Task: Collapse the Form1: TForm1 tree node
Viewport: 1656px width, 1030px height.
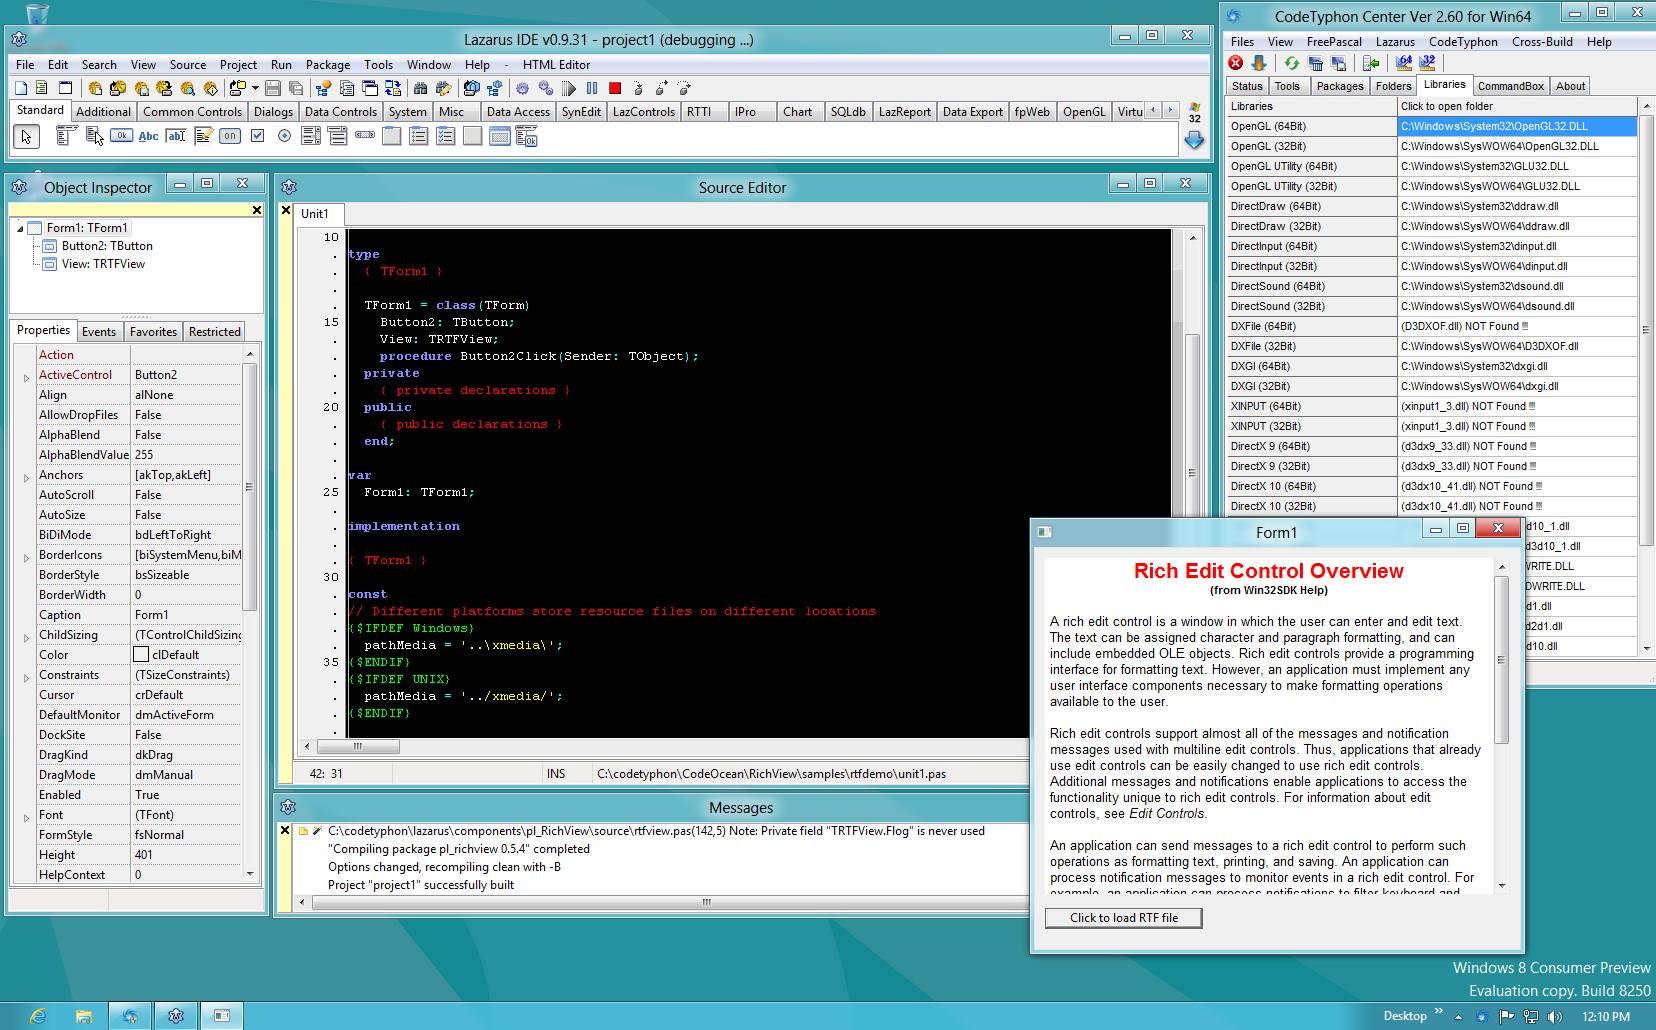Action: click(20, 228)
